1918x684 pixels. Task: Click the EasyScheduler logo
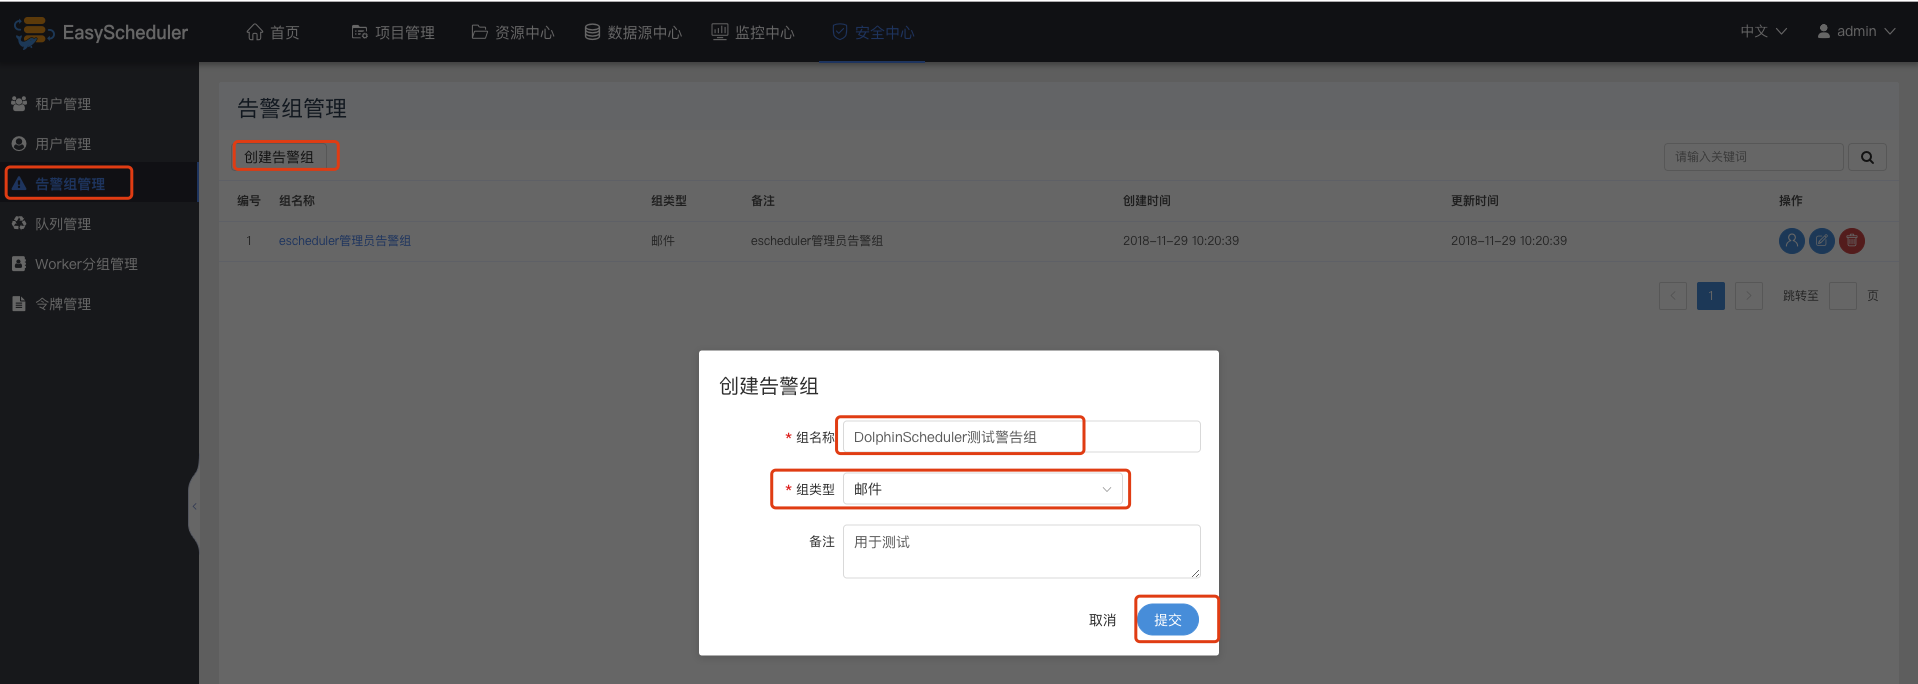coord(101,32)
